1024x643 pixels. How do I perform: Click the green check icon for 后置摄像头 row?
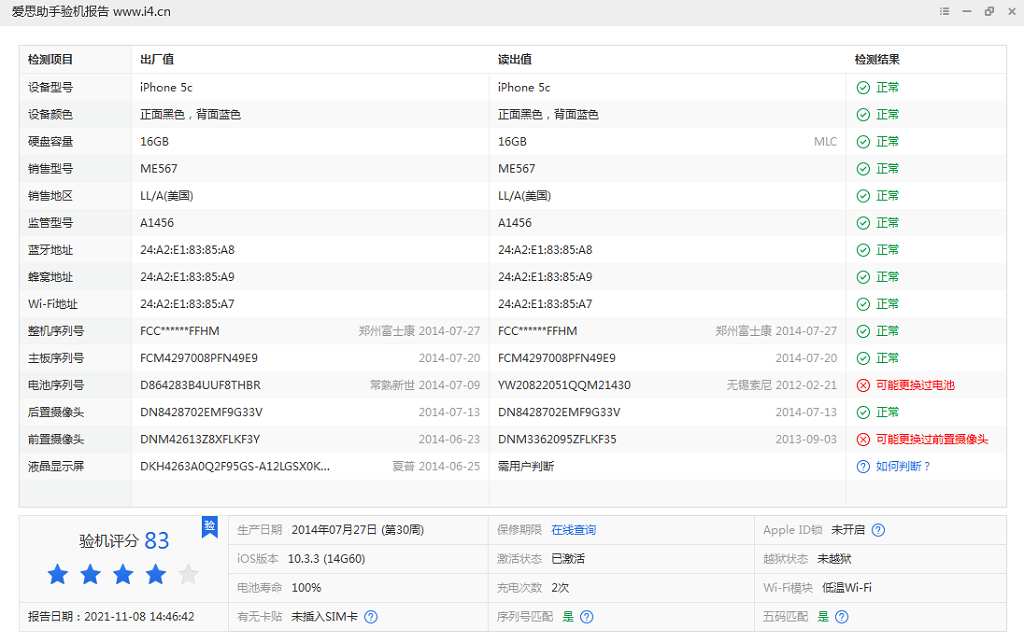tap(863, 413)
